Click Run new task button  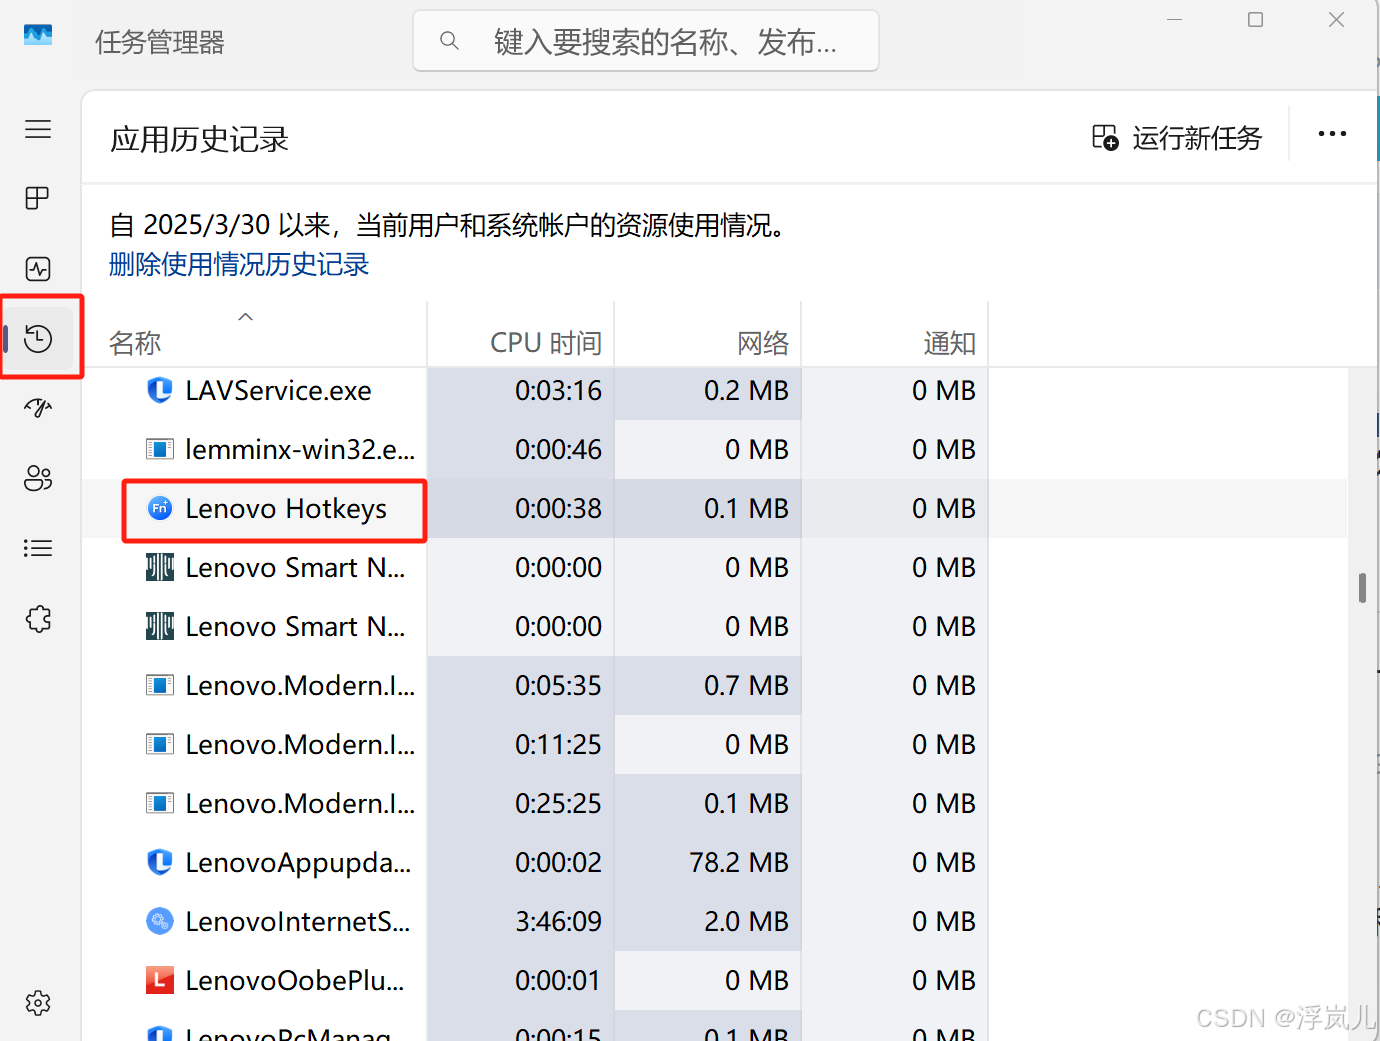coord(1177,138)
